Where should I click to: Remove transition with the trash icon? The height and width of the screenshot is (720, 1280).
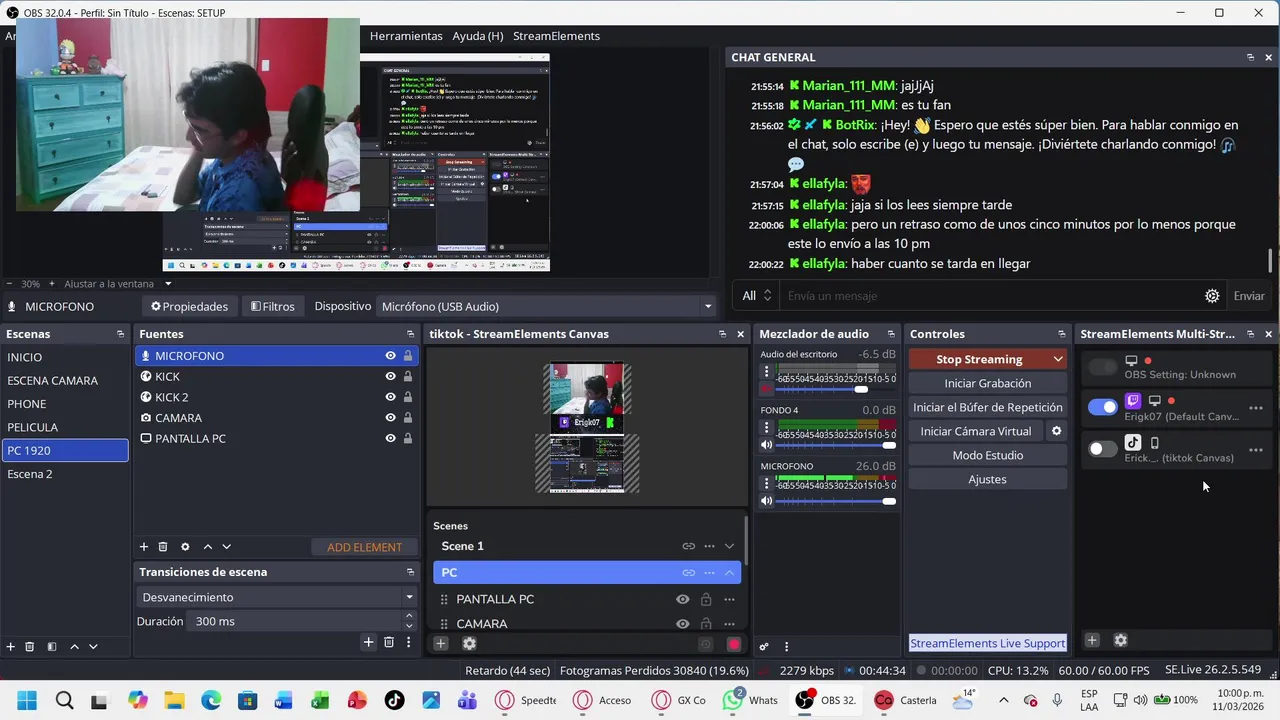coord(389,642)
